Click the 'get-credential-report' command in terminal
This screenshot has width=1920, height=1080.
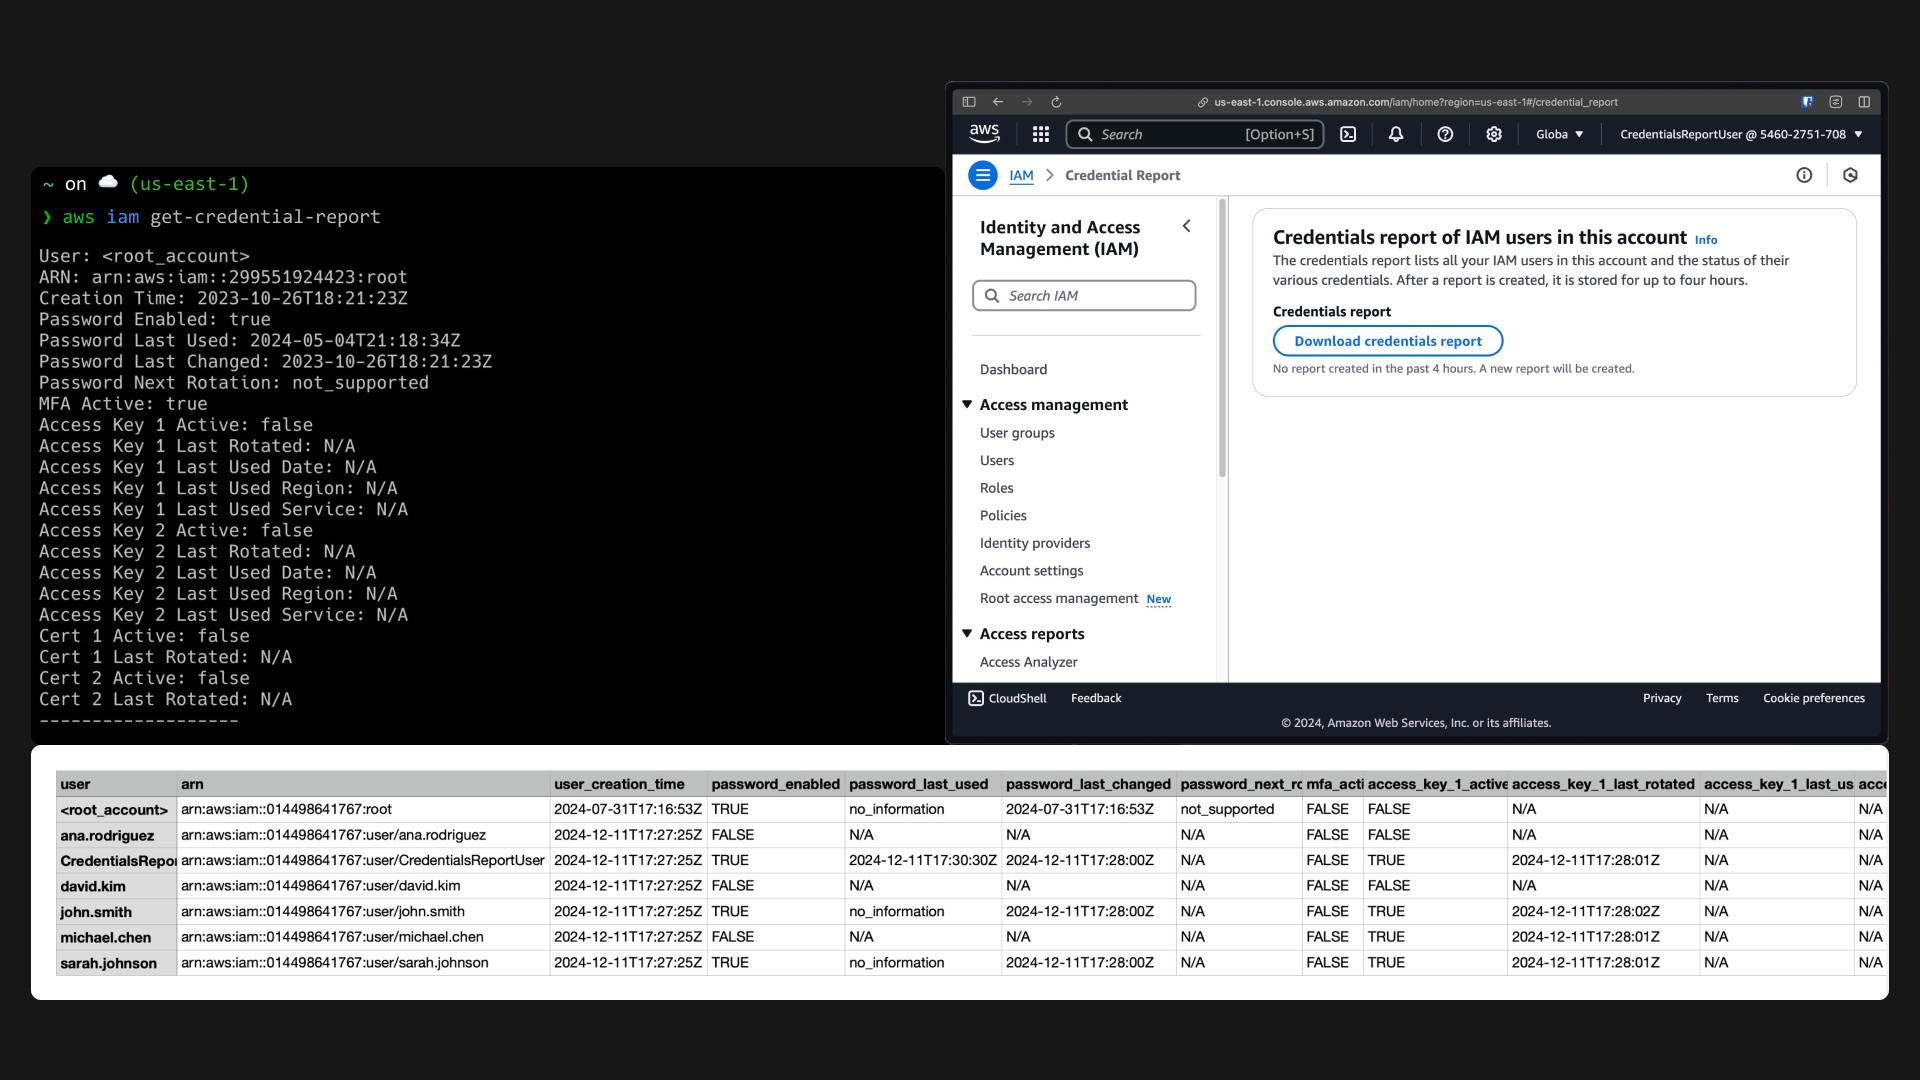(x=265, y=217)
